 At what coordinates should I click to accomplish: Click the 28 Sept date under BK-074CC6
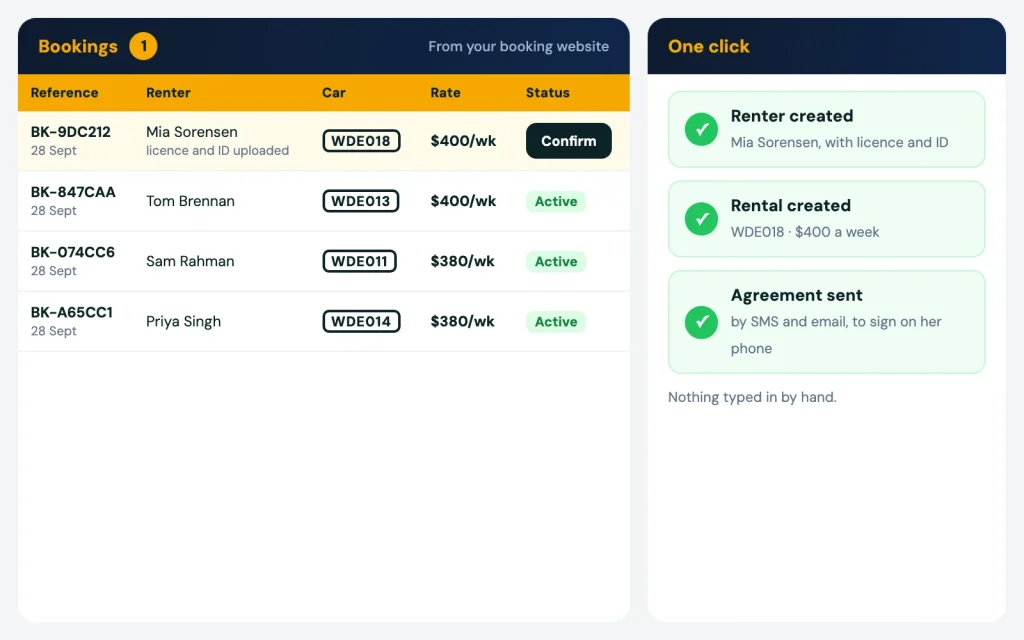pyautogui.click(x=54, y=271)
